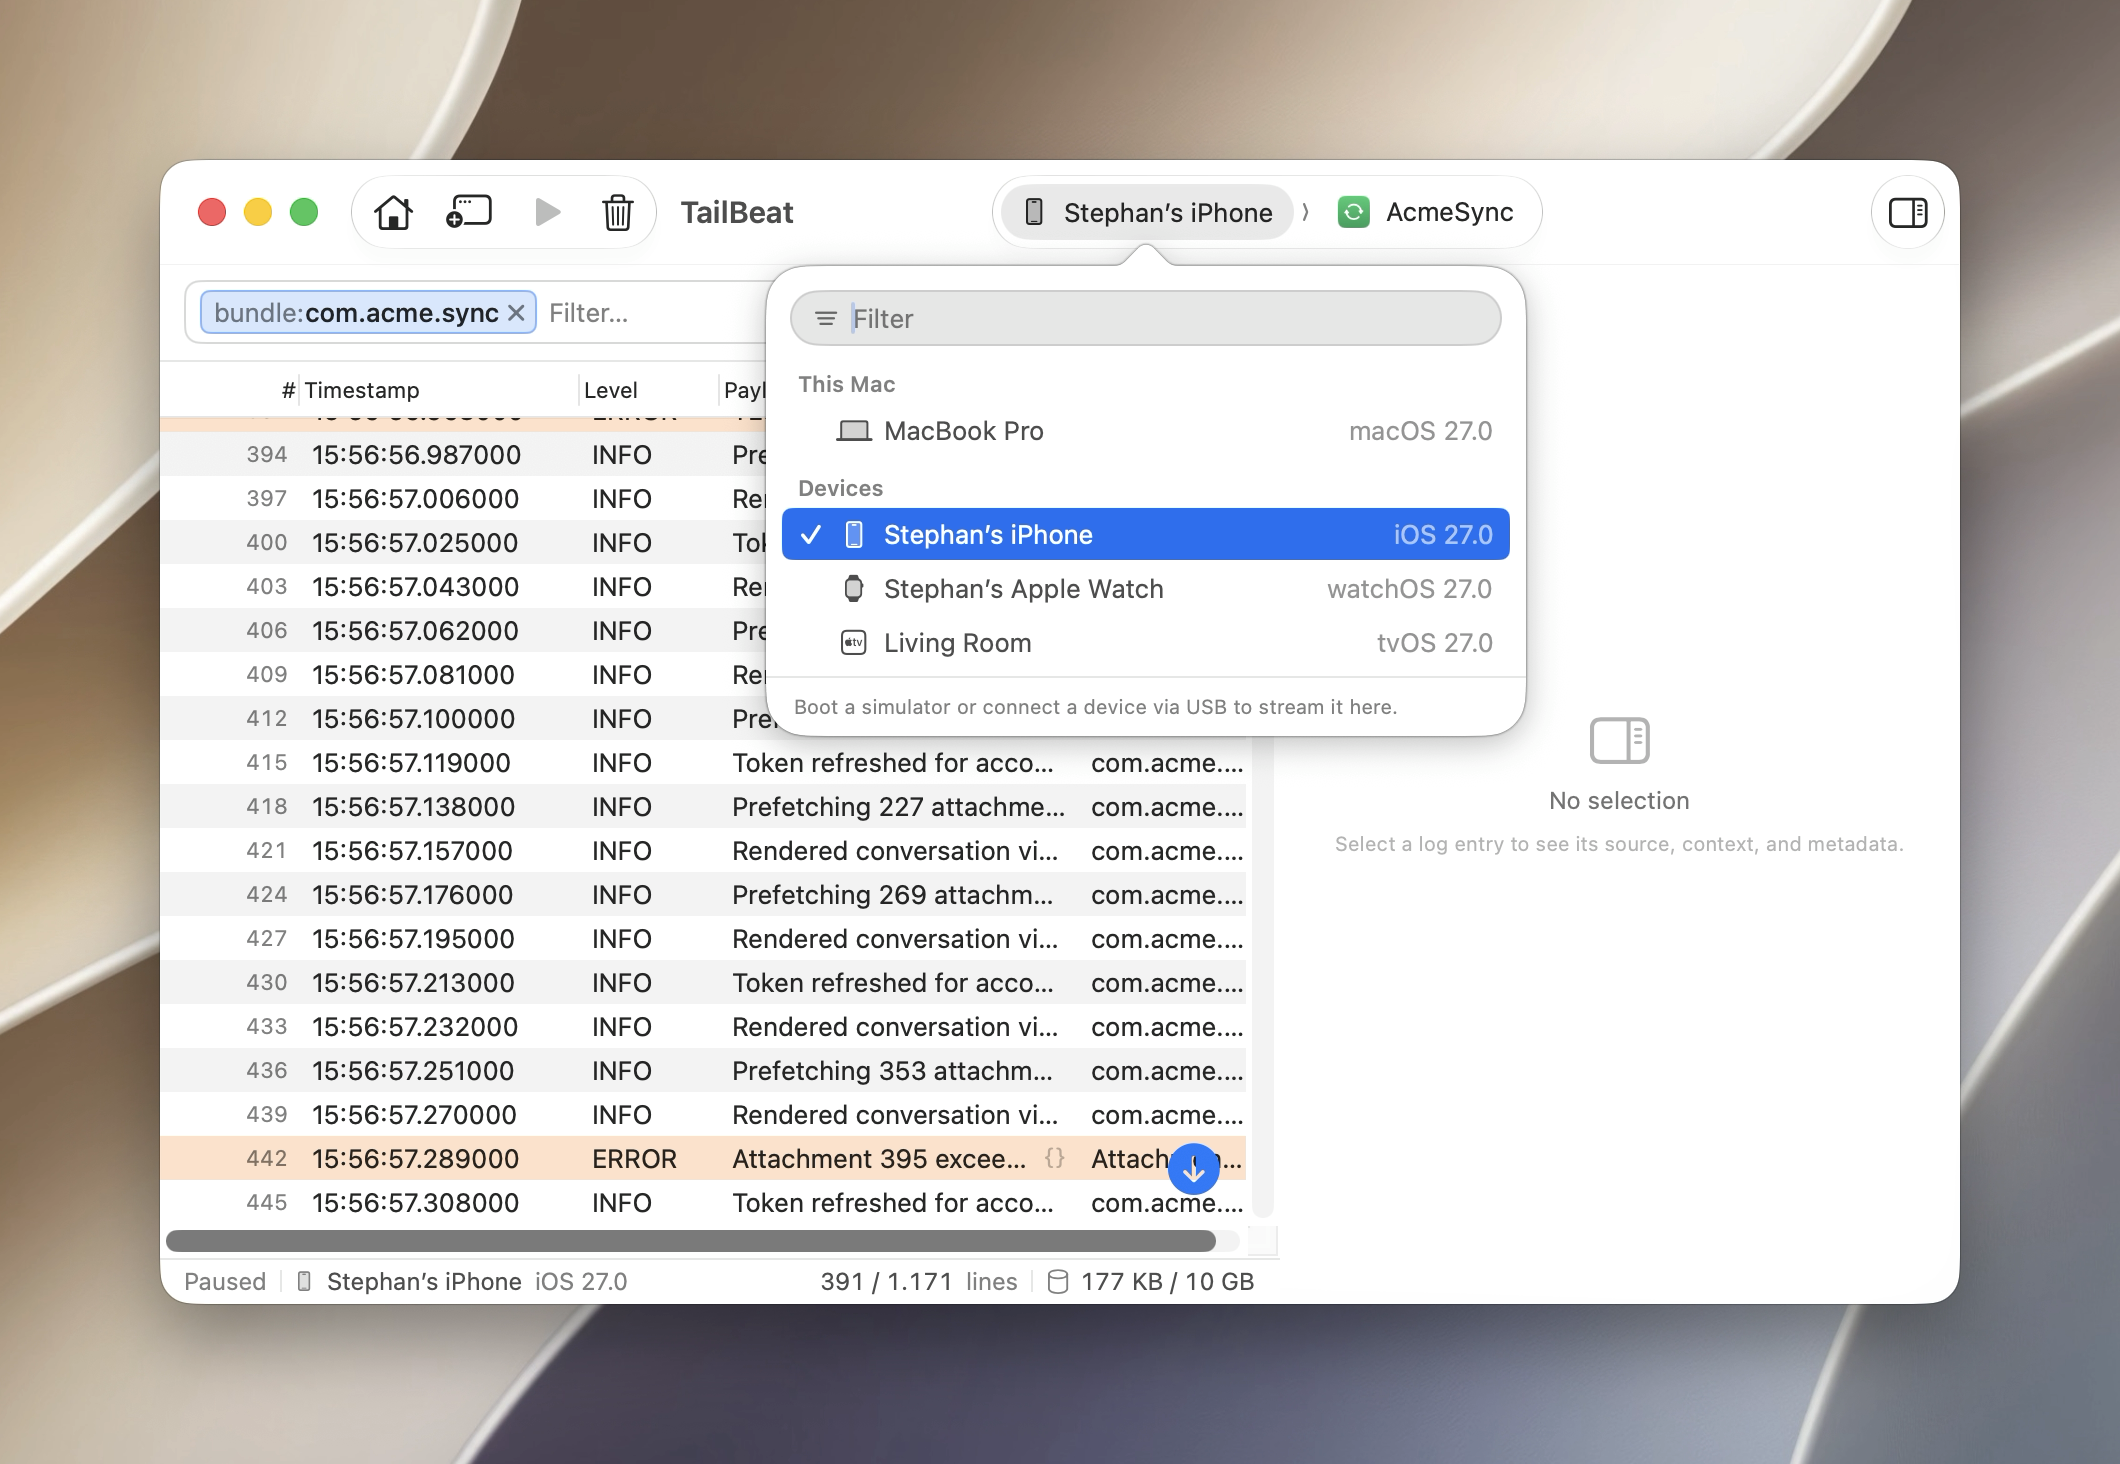Select ERROR log row 442
Image resolution: width=2120 pixels, height=1464 pixels.
click(703, 1159)
